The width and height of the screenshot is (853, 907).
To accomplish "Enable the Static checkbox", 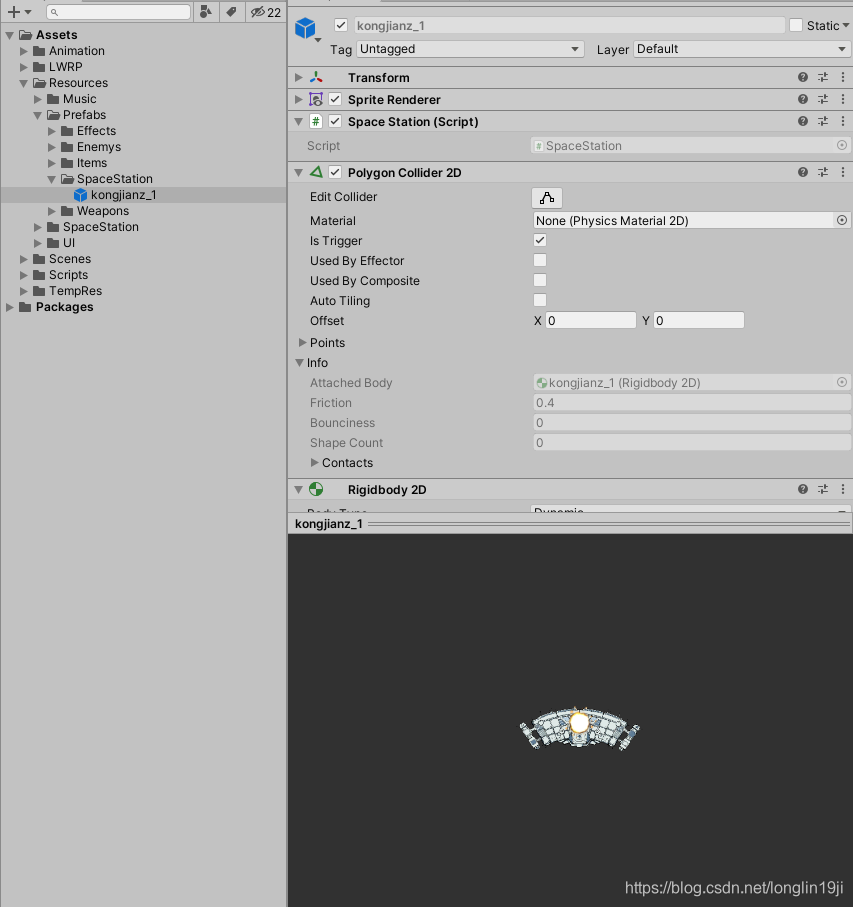I will point(796,25).
